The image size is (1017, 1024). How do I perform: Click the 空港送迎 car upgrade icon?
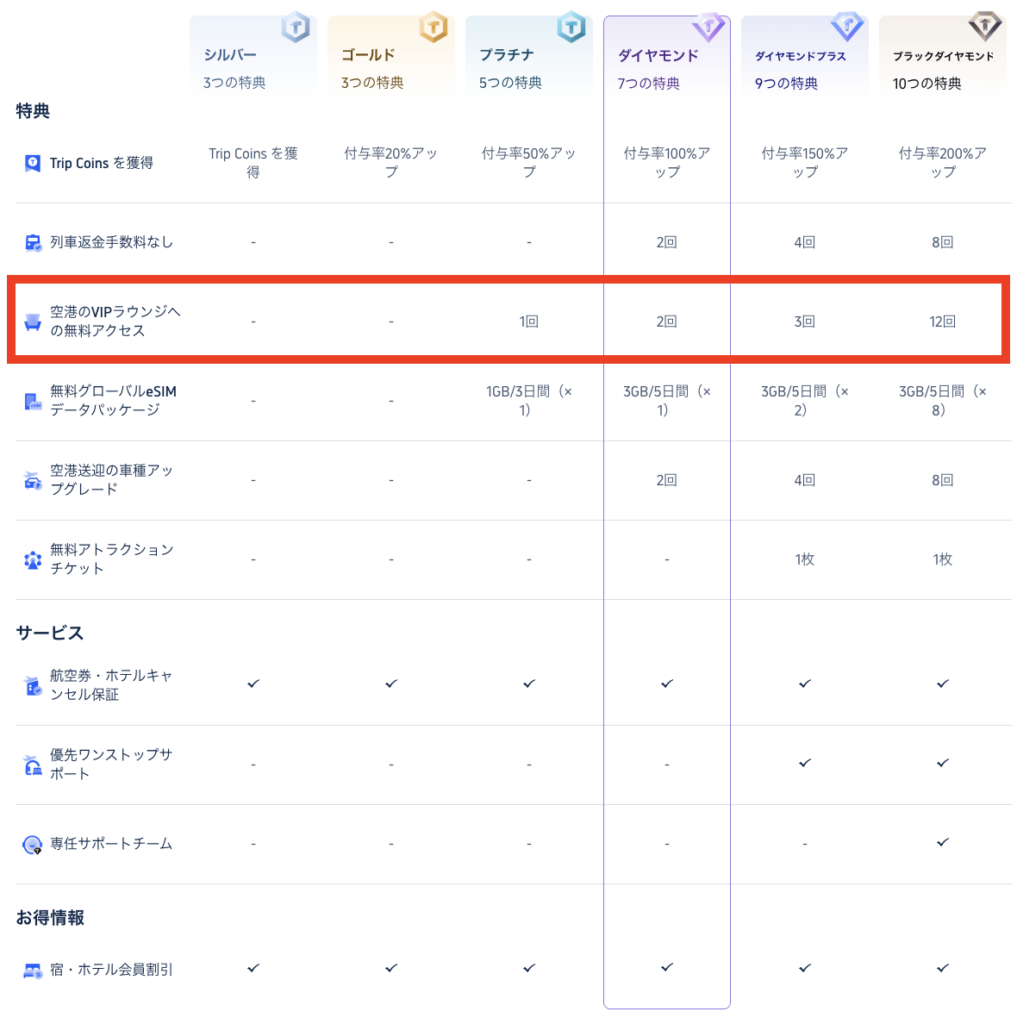click(x=32, y=480)
